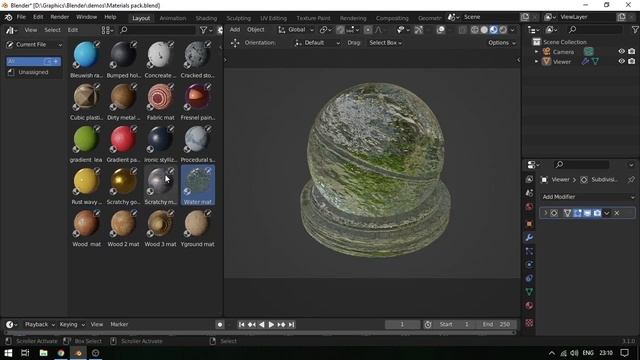Expand the Current File library dropdown
The width and height of the screenshot is (640, 360).
[35, 44]
